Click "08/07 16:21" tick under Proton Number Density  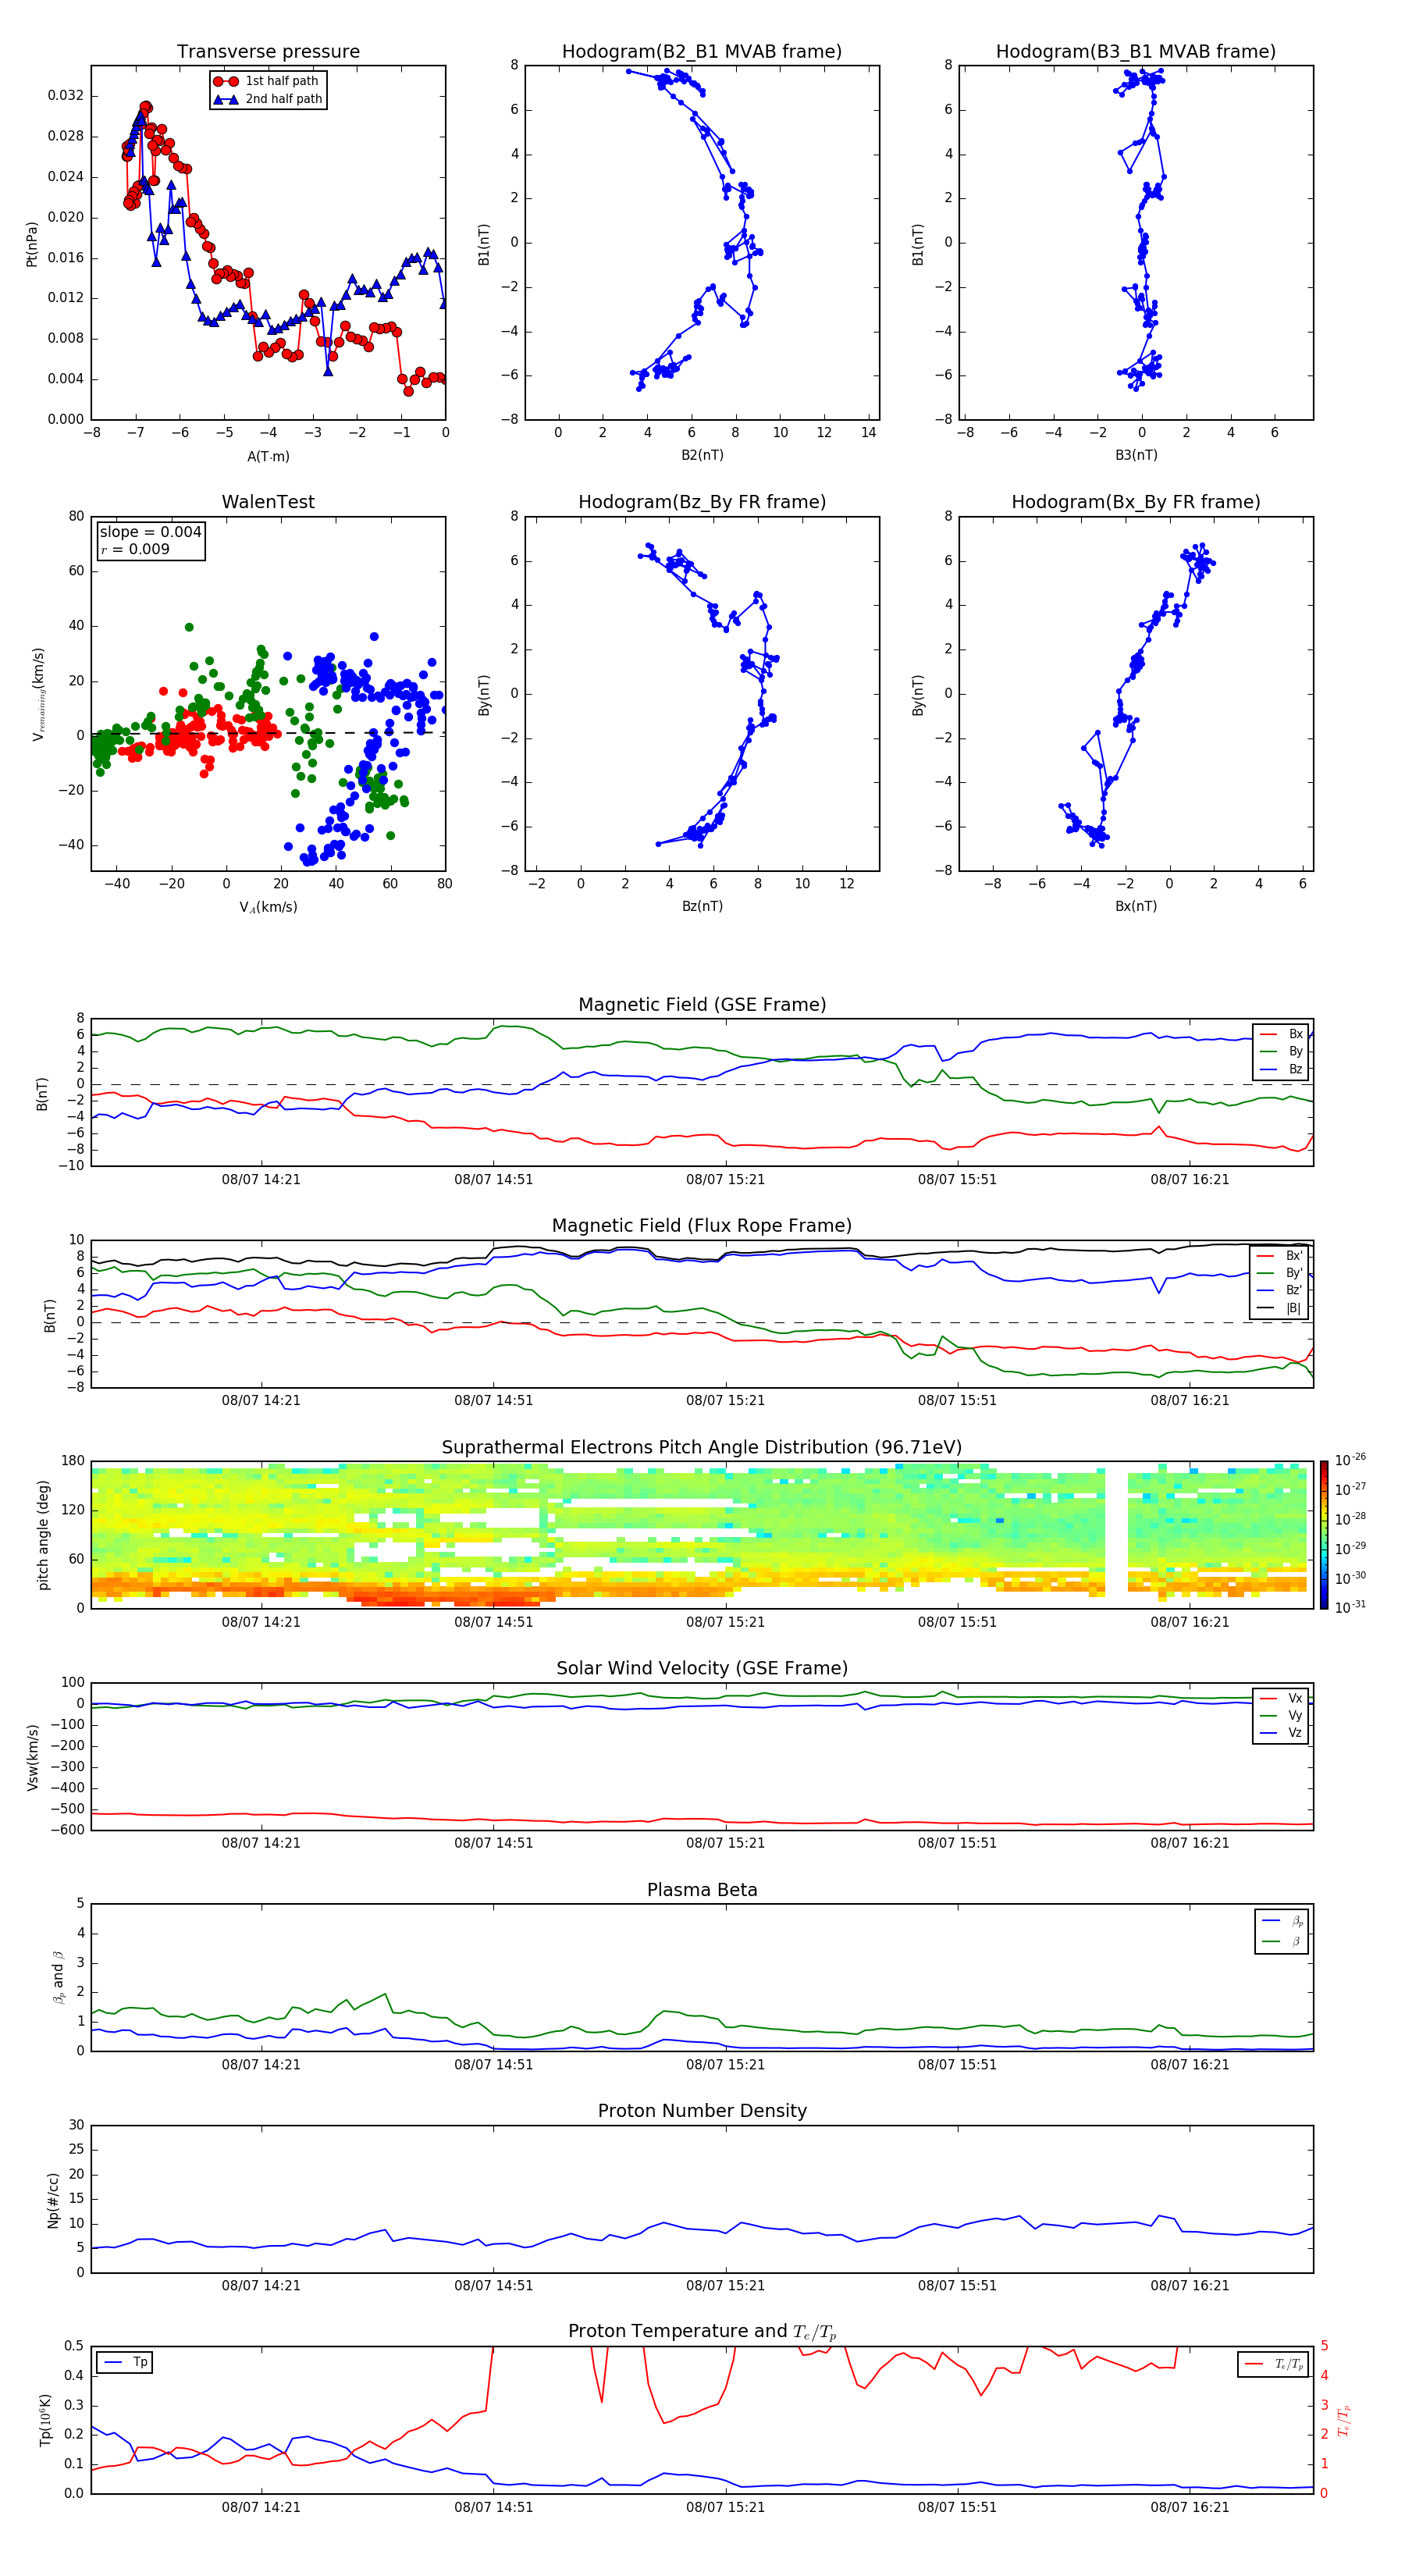click(x=1189, y=2286)
